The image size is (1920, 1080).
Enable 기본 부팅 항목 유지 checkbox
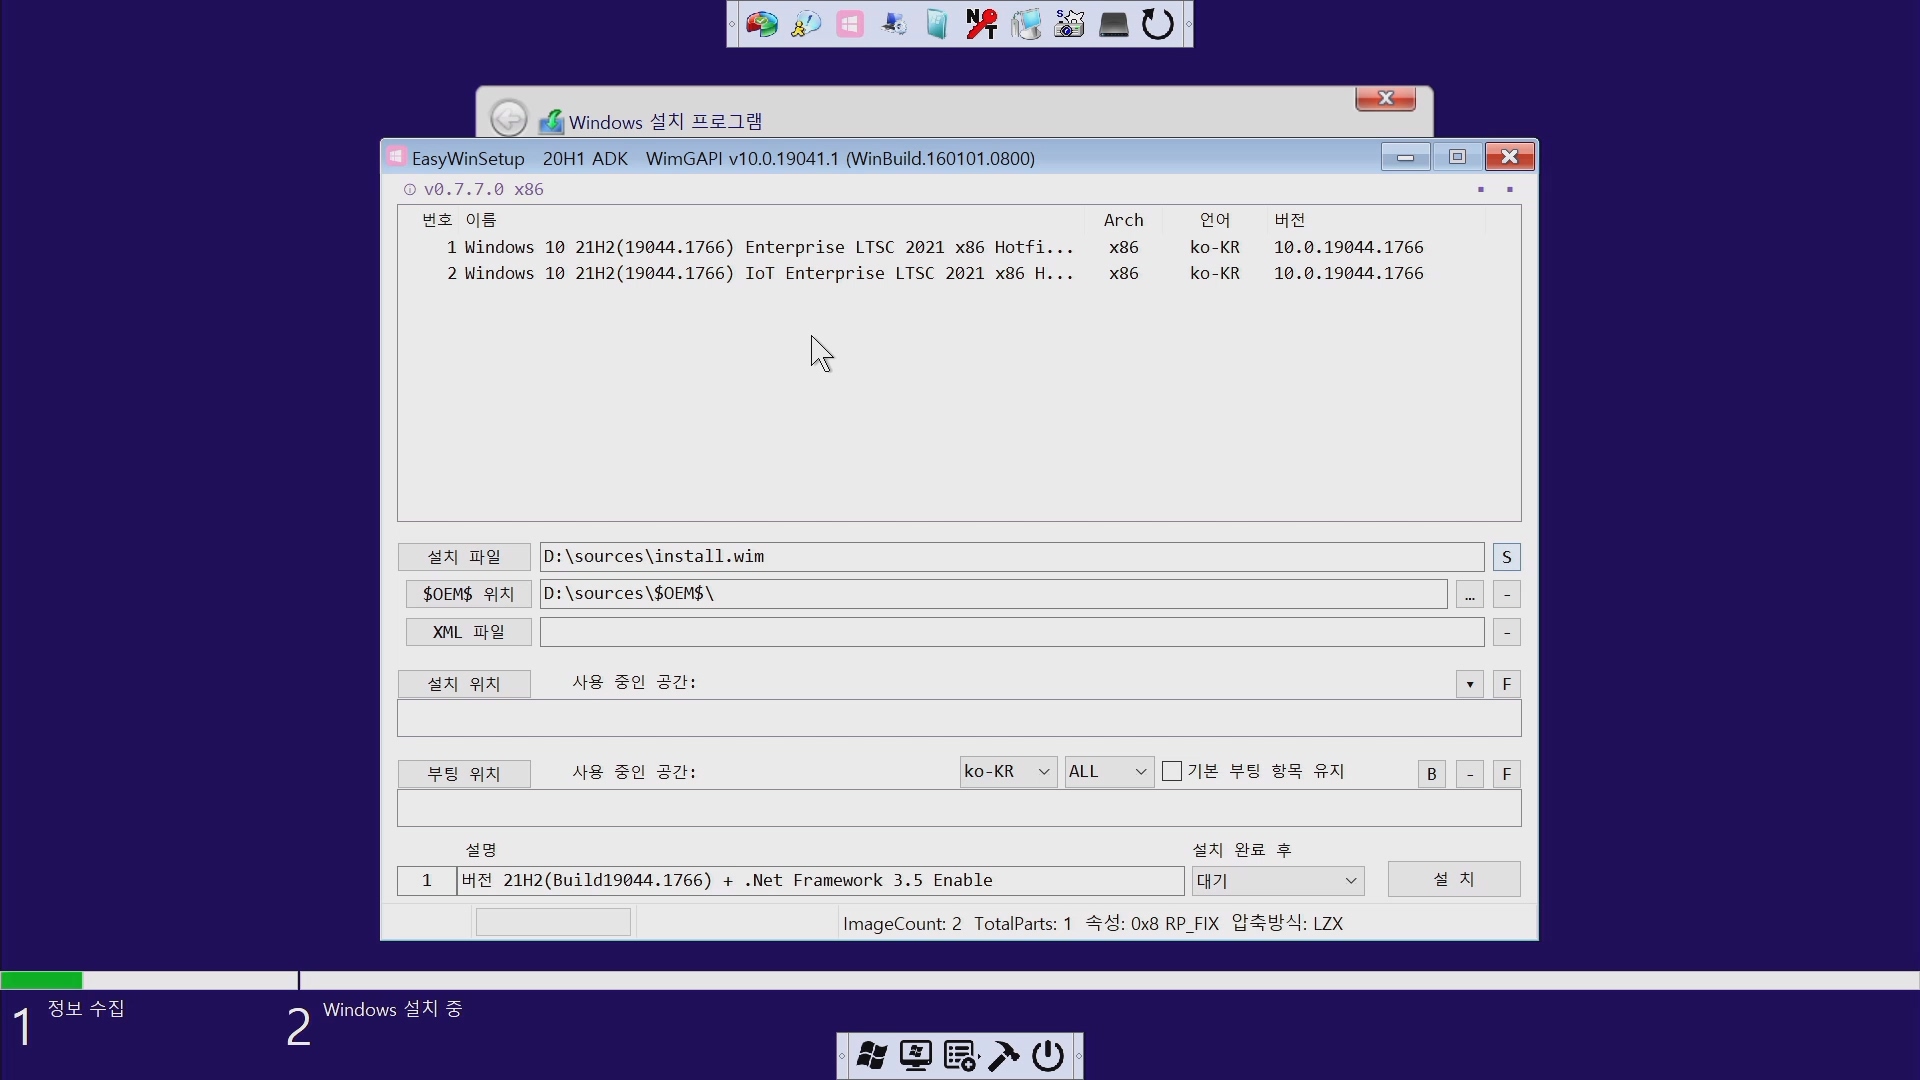[x=1172, y=772]
